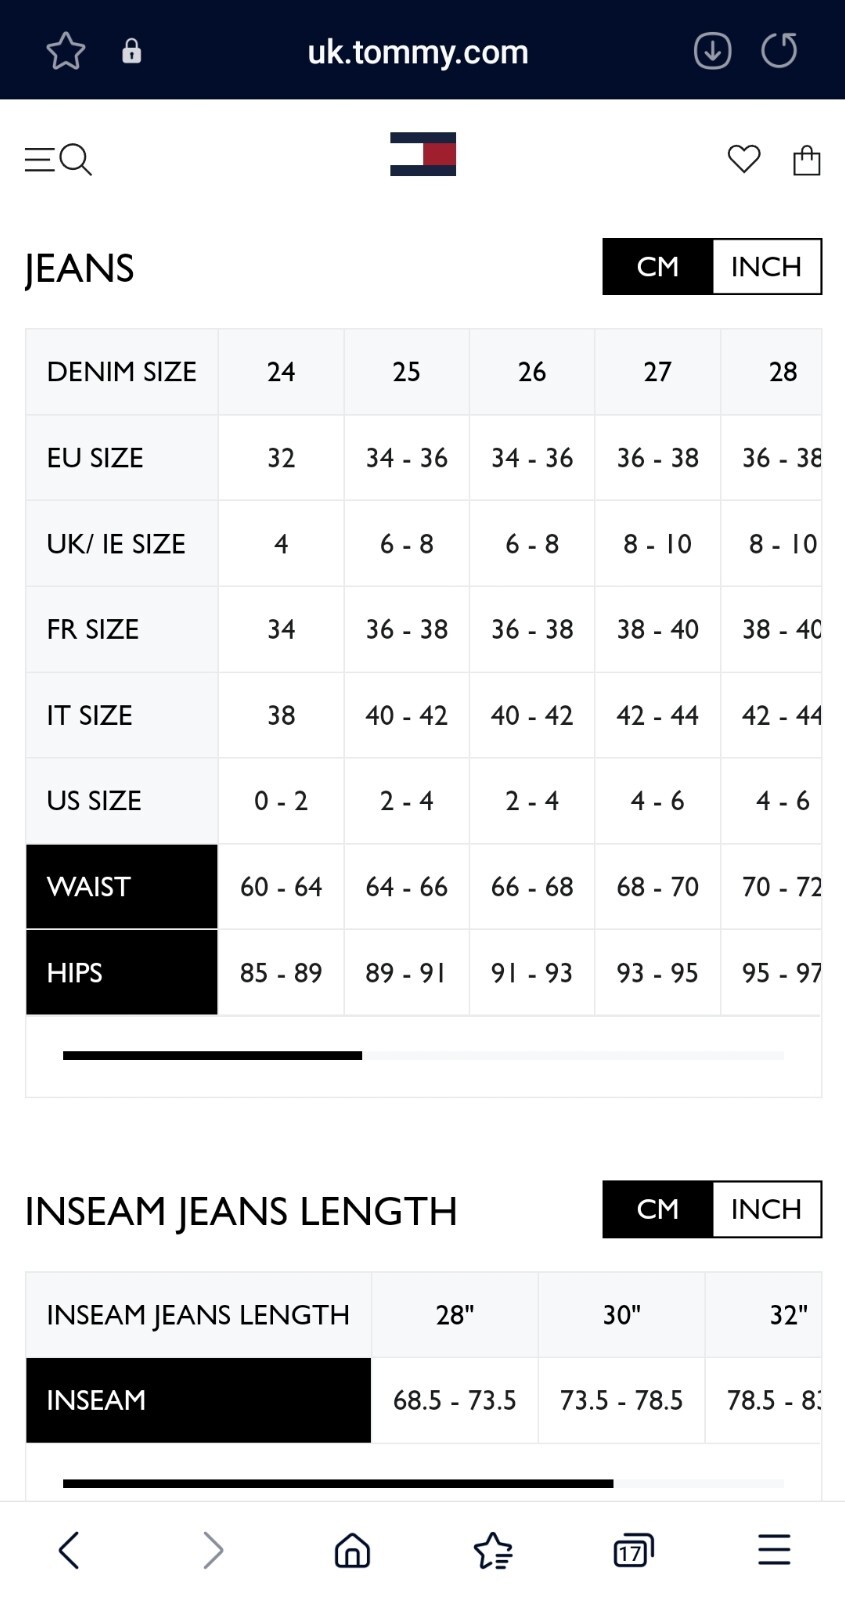Tap the padlock site security icon

(131, 51)
